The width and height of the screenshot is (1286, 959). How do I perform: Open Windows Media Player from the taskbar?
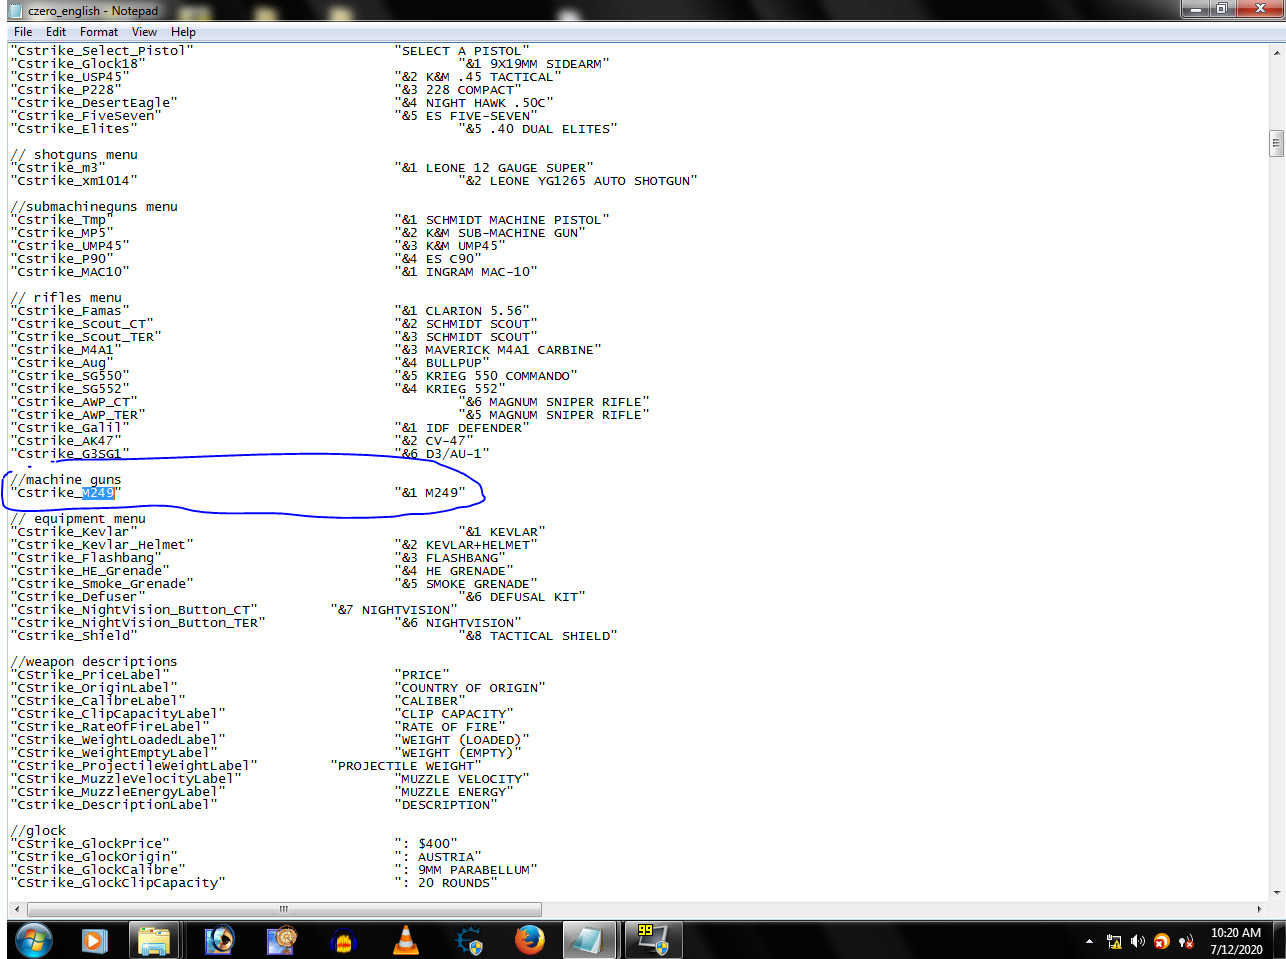point(92,940)
